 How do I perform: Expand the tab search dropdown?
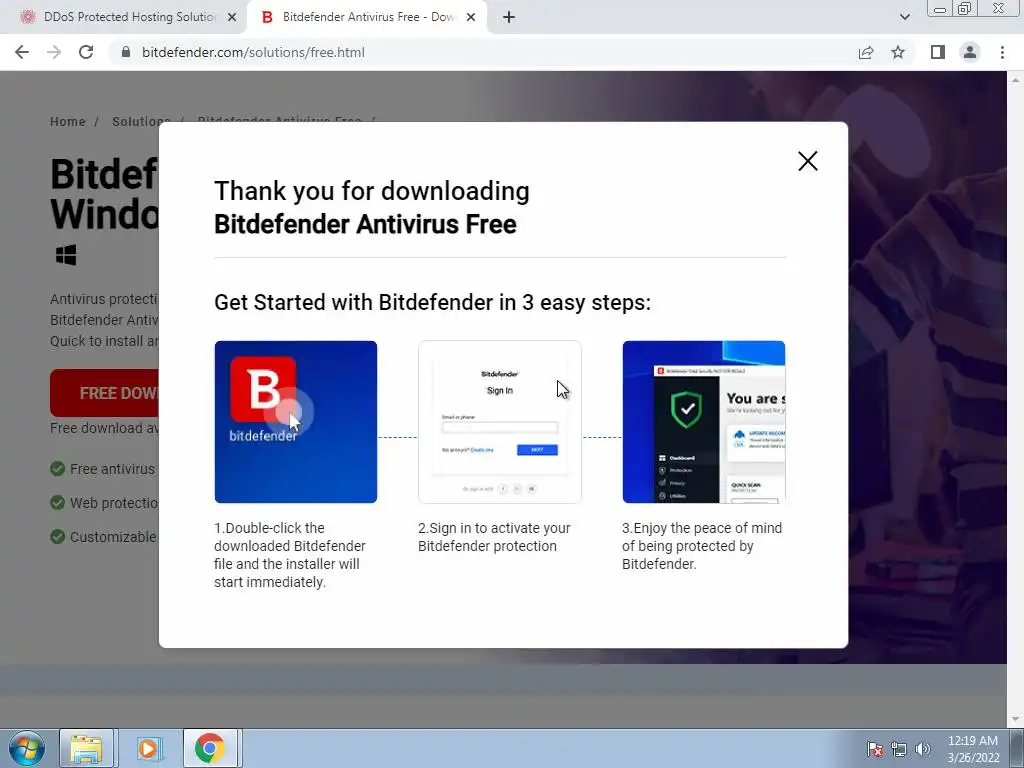click(x=904, y=17)
